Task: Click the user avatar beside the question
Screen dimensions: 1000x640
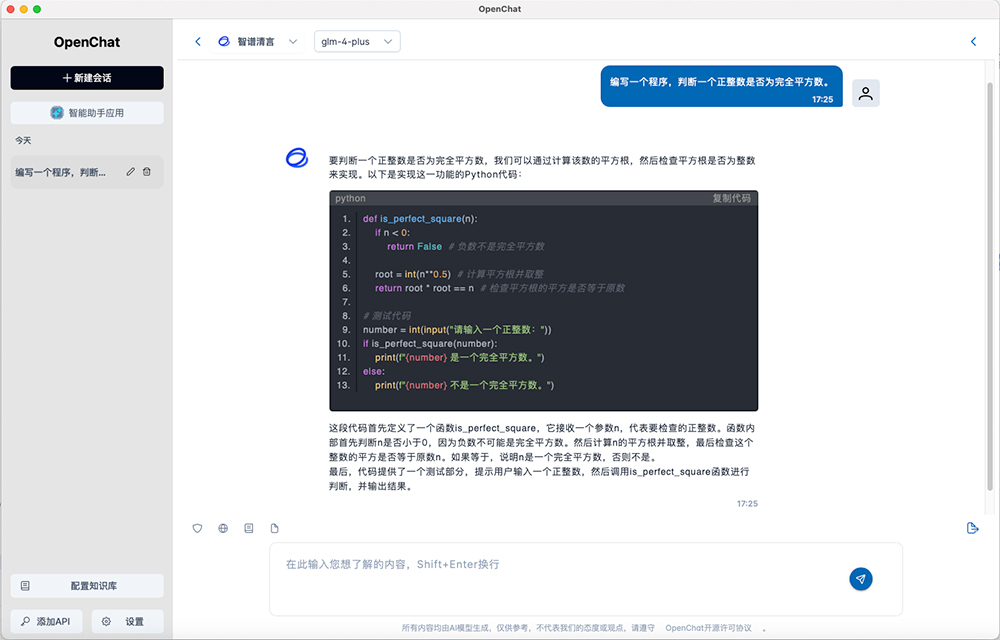Action: point(866,93)
